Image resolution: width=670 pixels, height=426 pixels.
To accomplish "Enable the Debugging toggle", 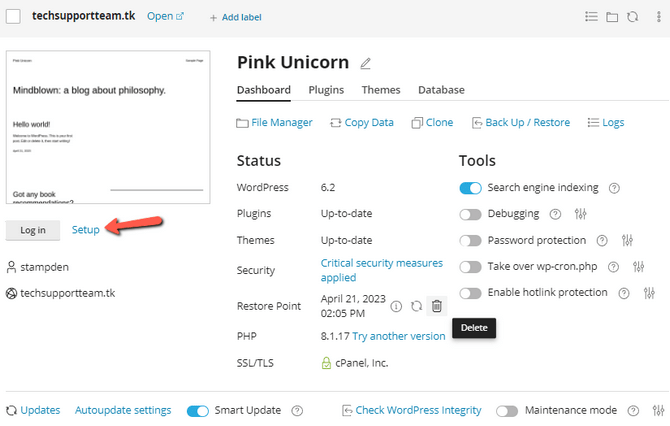I will [x=470, y=214].
